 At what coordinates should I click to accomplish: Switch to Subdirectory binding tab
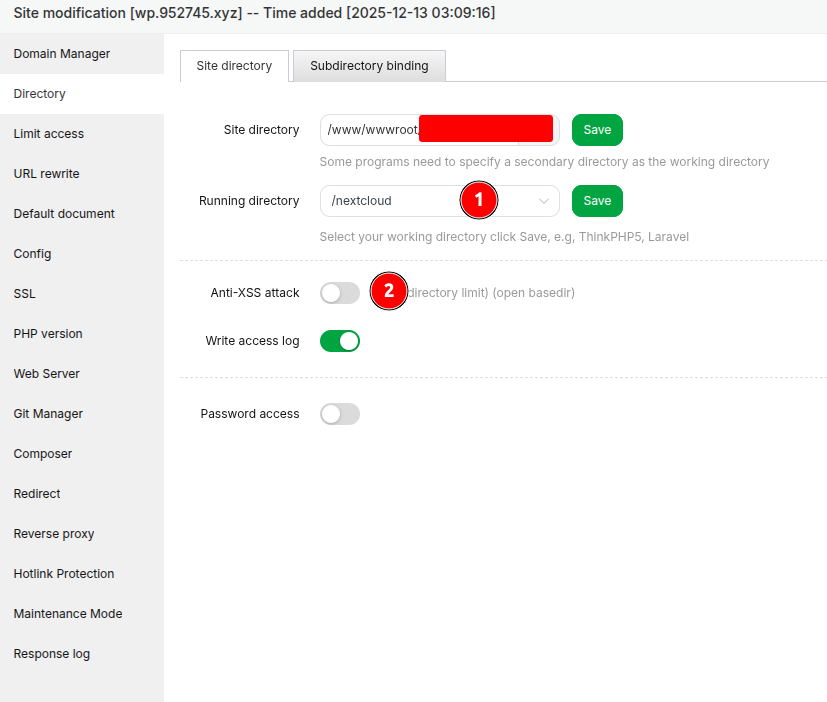click(x=369, y=66)
